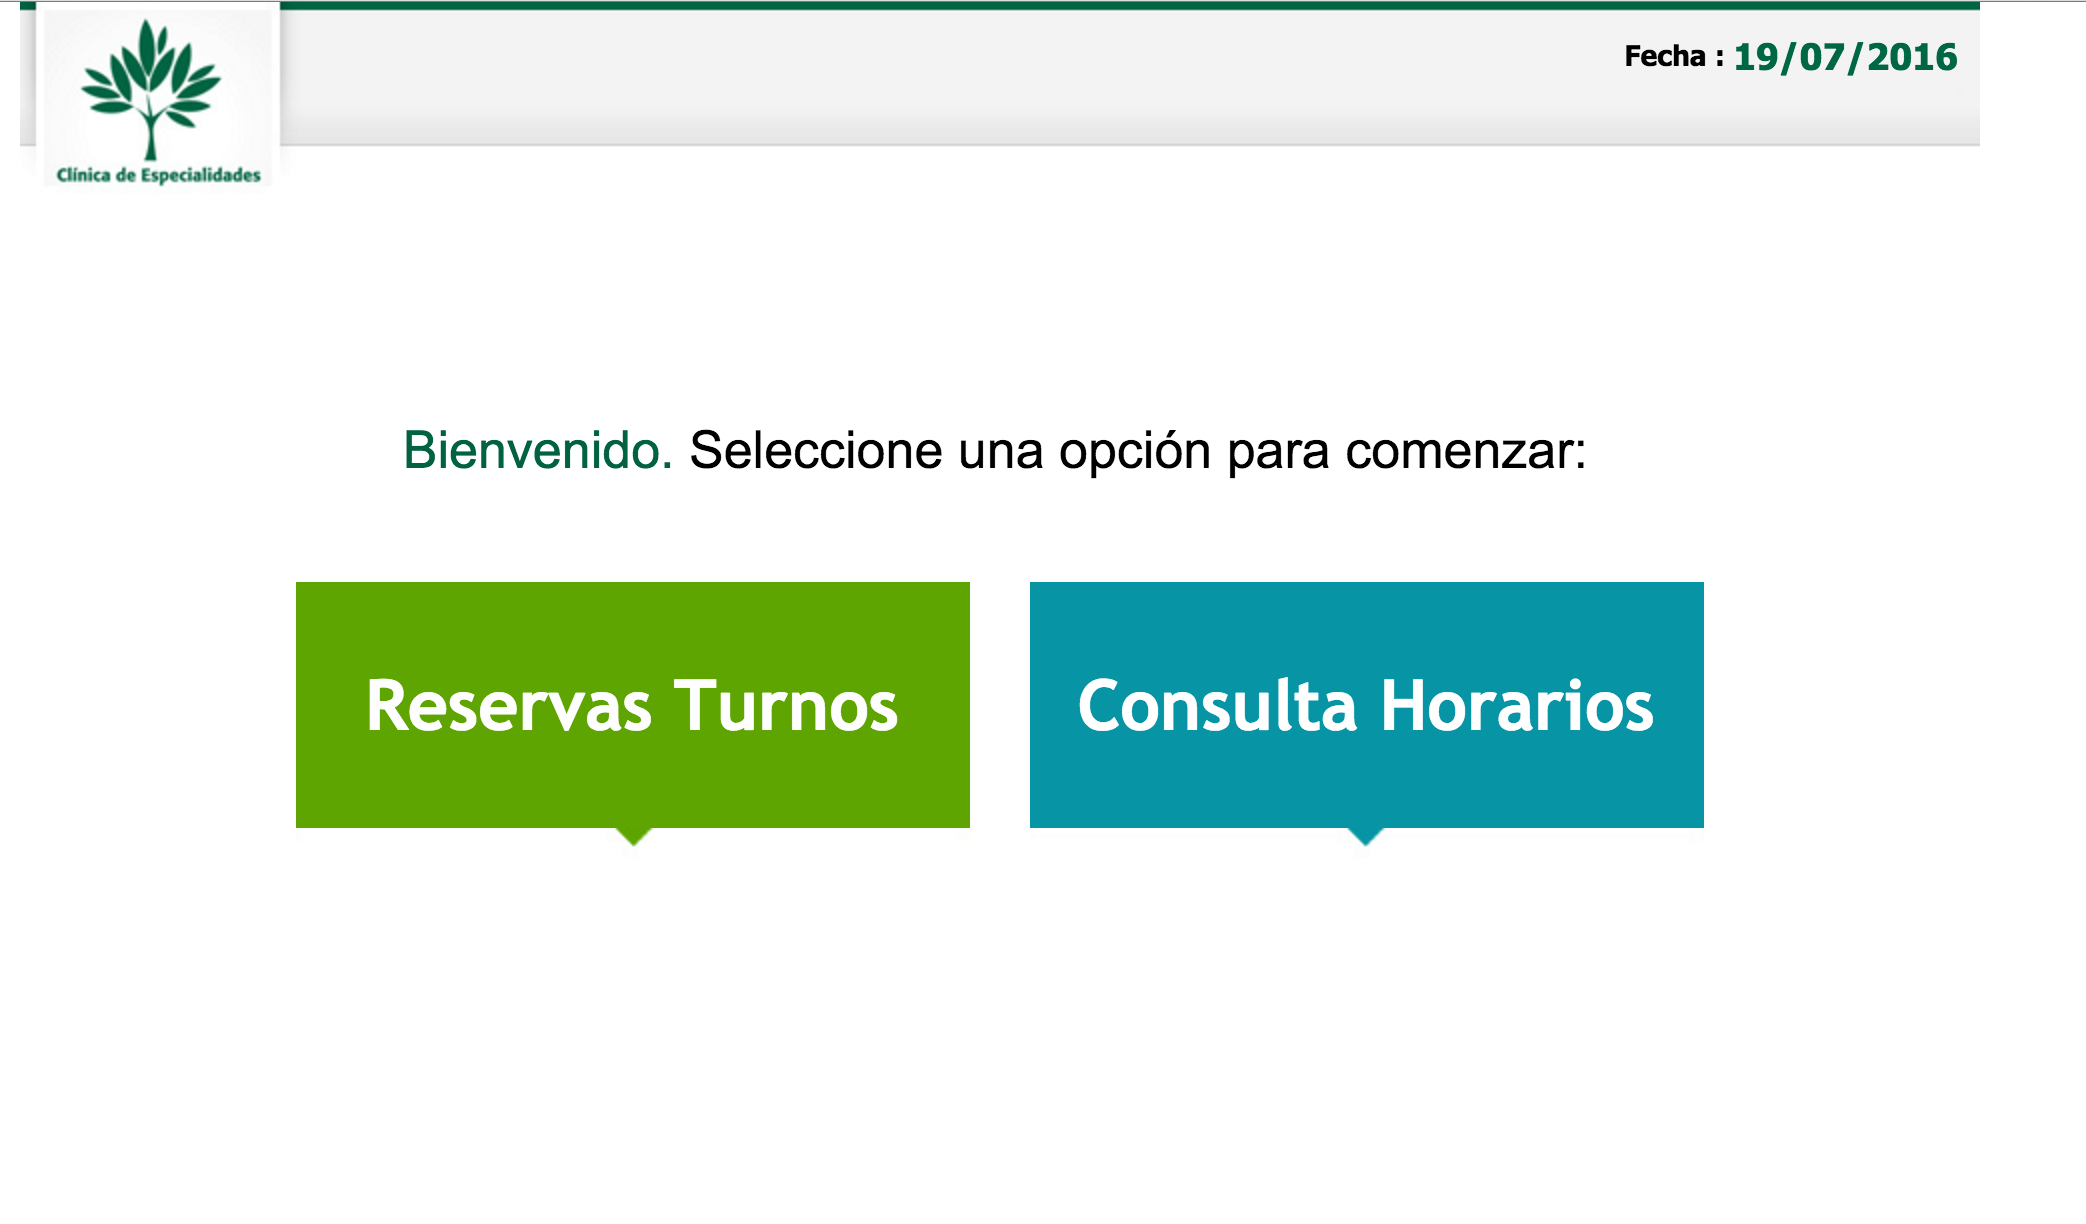Click green arrow pointer below Reservas Turnos
This screenshot has width=2086, height=1224.
pos(634,836)
